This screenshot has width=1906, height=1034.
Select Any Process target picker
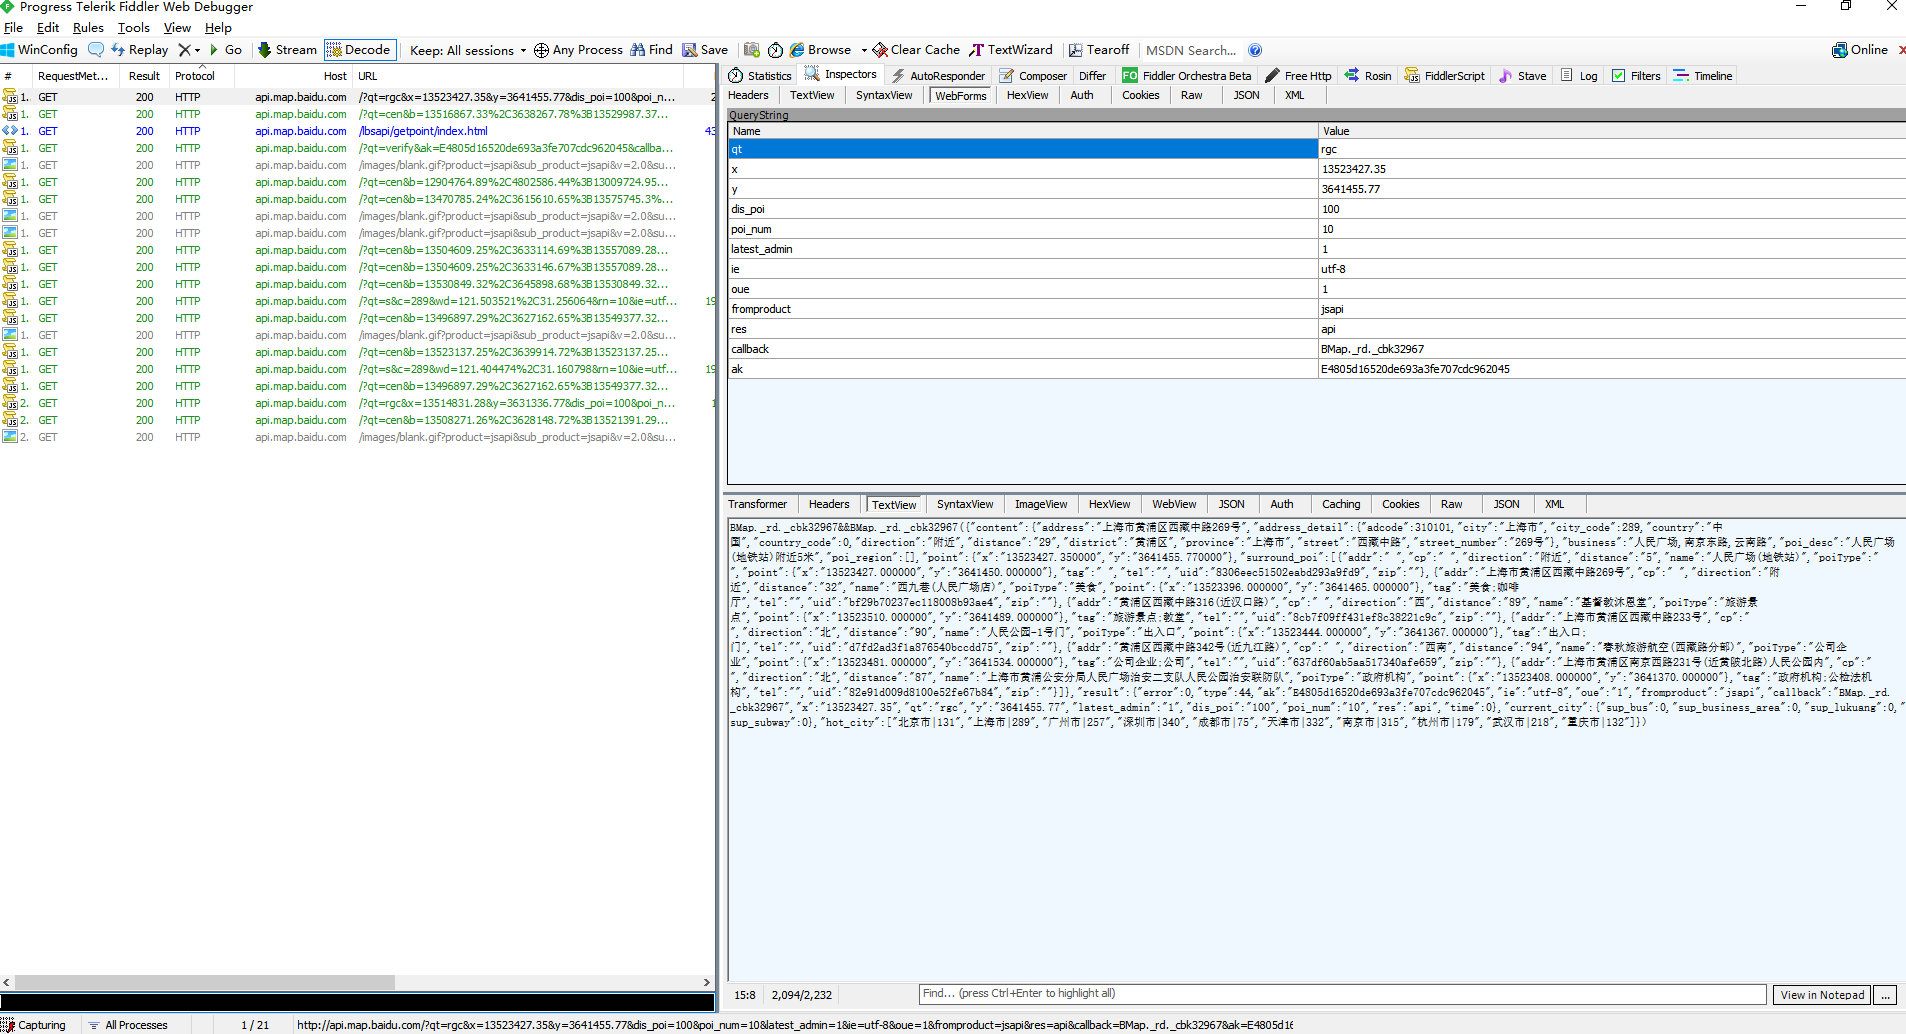tap(578, 50)
